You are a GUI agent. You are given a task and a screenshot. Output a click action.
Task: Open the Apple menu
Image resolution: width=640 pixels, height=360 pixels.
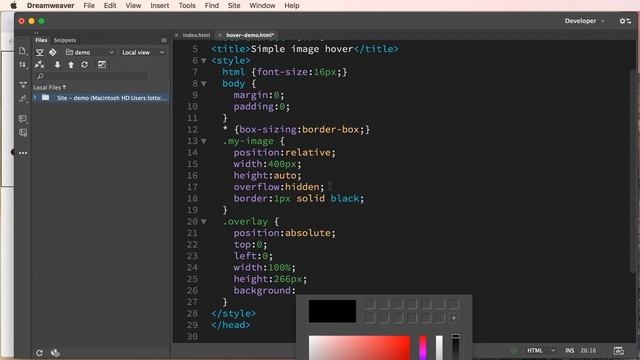pyautogui.click(x=13, y=5)
